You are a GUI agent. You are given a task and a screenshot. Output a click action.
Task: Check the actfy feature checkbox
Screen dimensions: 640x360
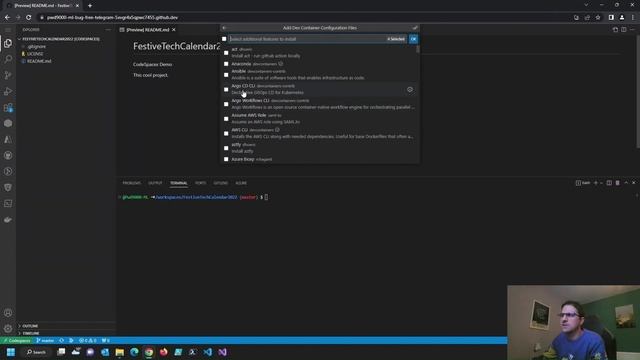pos(226,148)
